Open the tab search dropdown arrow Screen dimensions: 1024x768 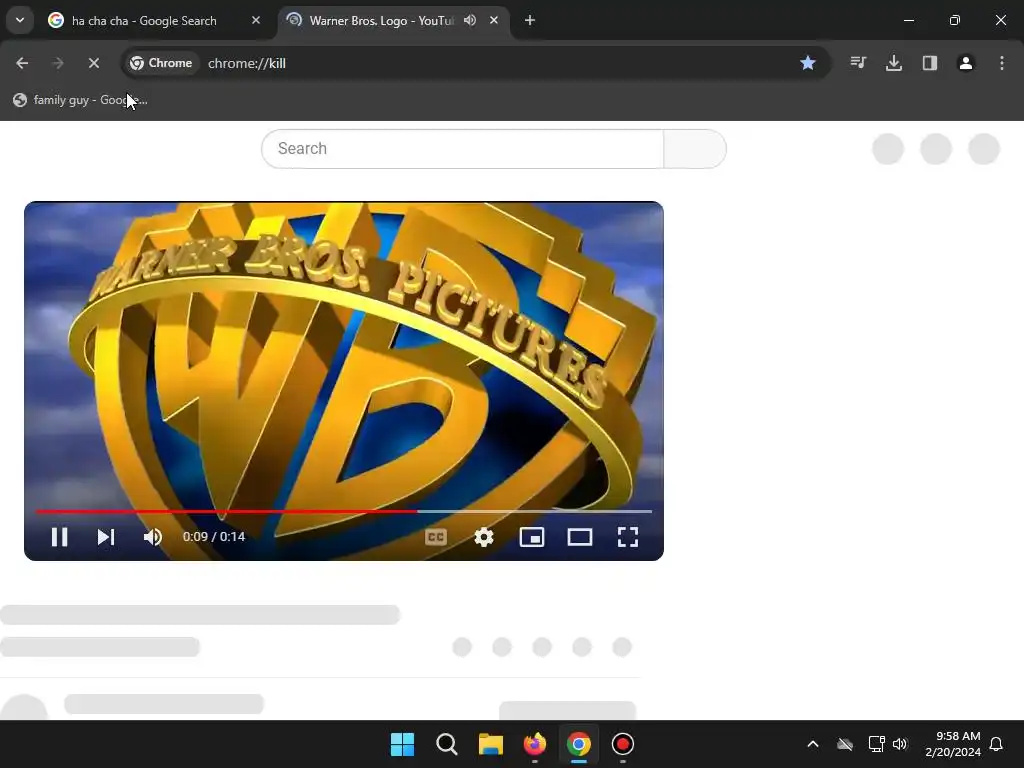(x=20, y=20)
